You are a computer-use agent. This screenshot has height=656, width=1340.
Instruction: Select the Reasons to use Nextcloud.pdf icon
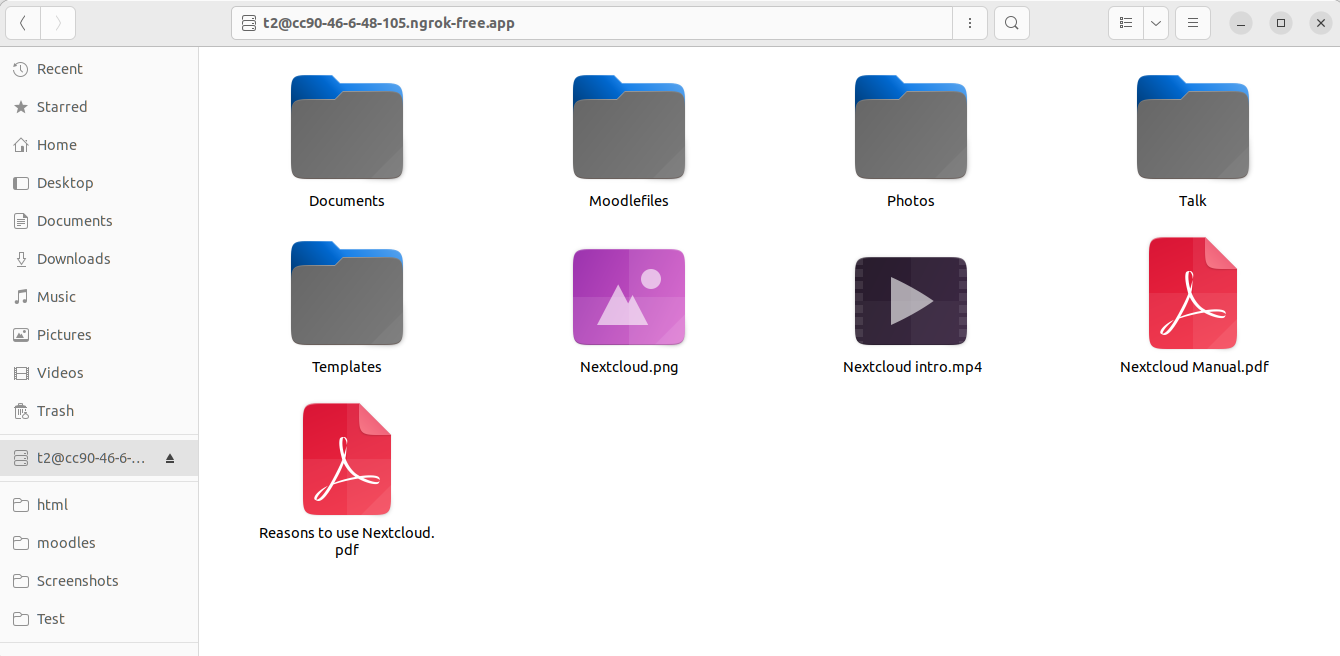pos(347,459)
